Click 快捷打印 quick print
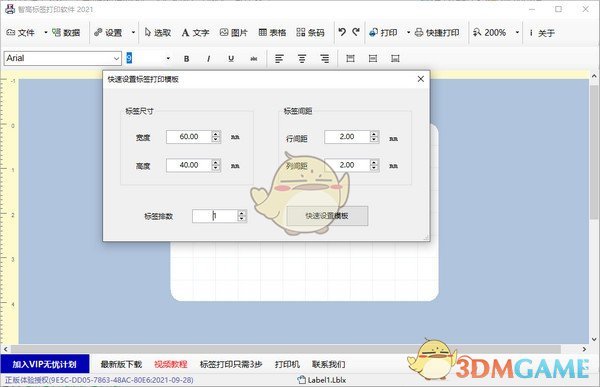600x387 pixels. (x=437, y=33)
